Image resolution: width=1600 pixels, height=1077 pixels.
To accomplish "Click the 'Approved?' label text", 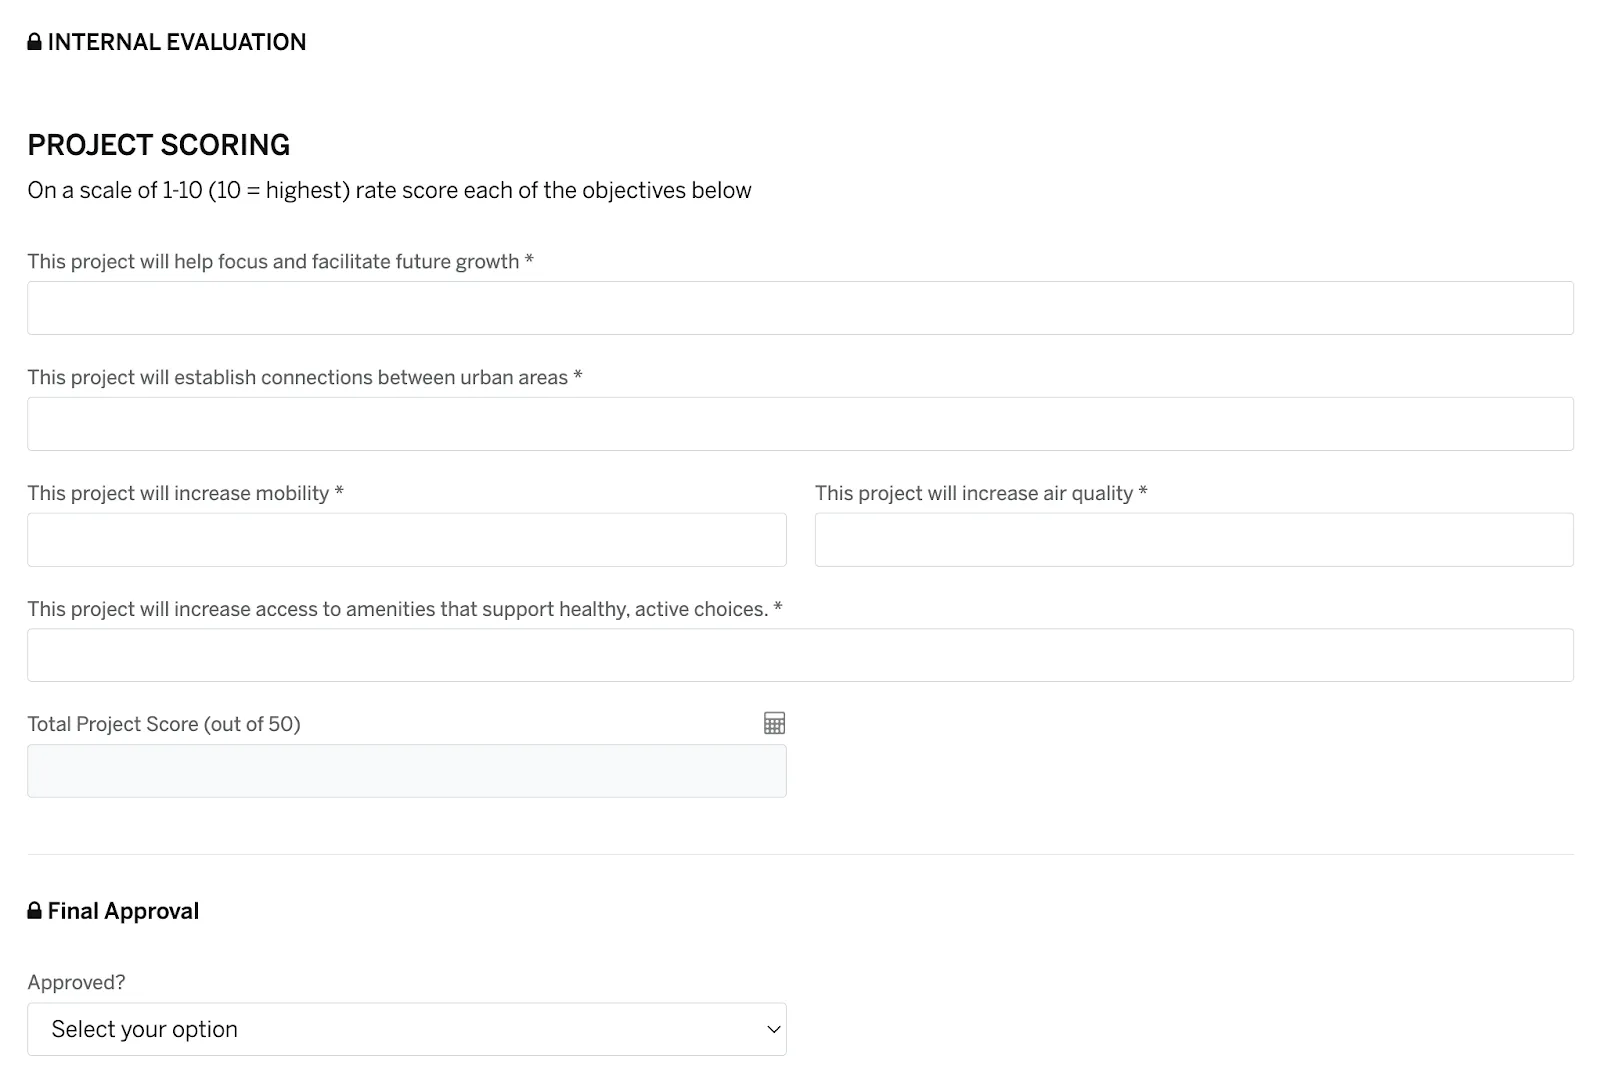I will coord(76,983).
